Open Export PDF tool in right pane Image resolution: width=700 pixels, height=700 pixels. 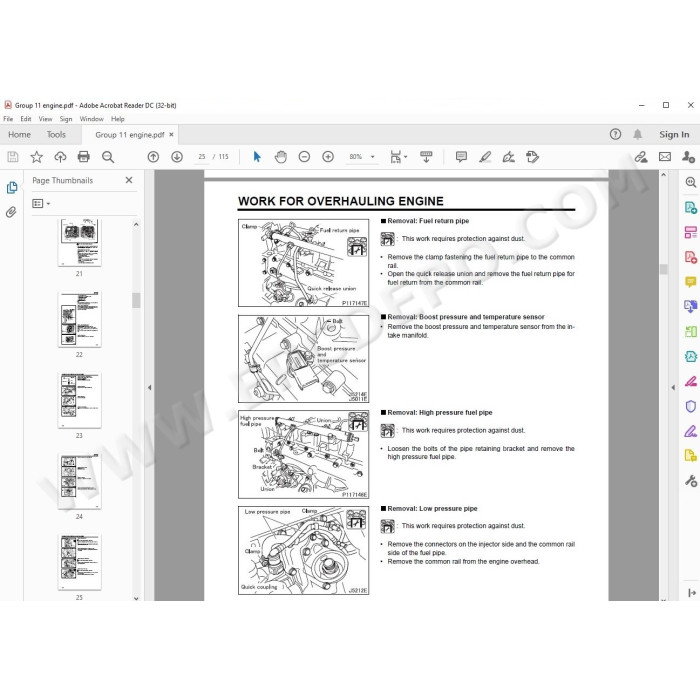(x=691, y=207)
